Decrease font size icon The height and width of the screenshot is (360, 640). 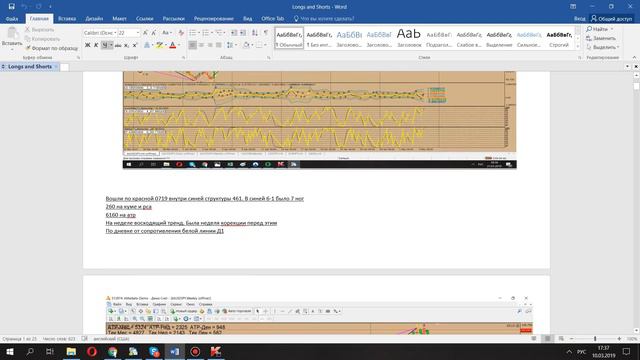click(x=154, y=33)
